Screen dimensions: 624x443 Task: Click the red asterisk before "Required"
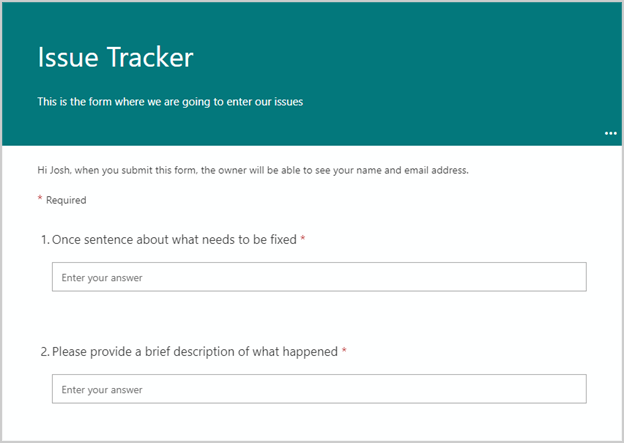tap(40, 199)
